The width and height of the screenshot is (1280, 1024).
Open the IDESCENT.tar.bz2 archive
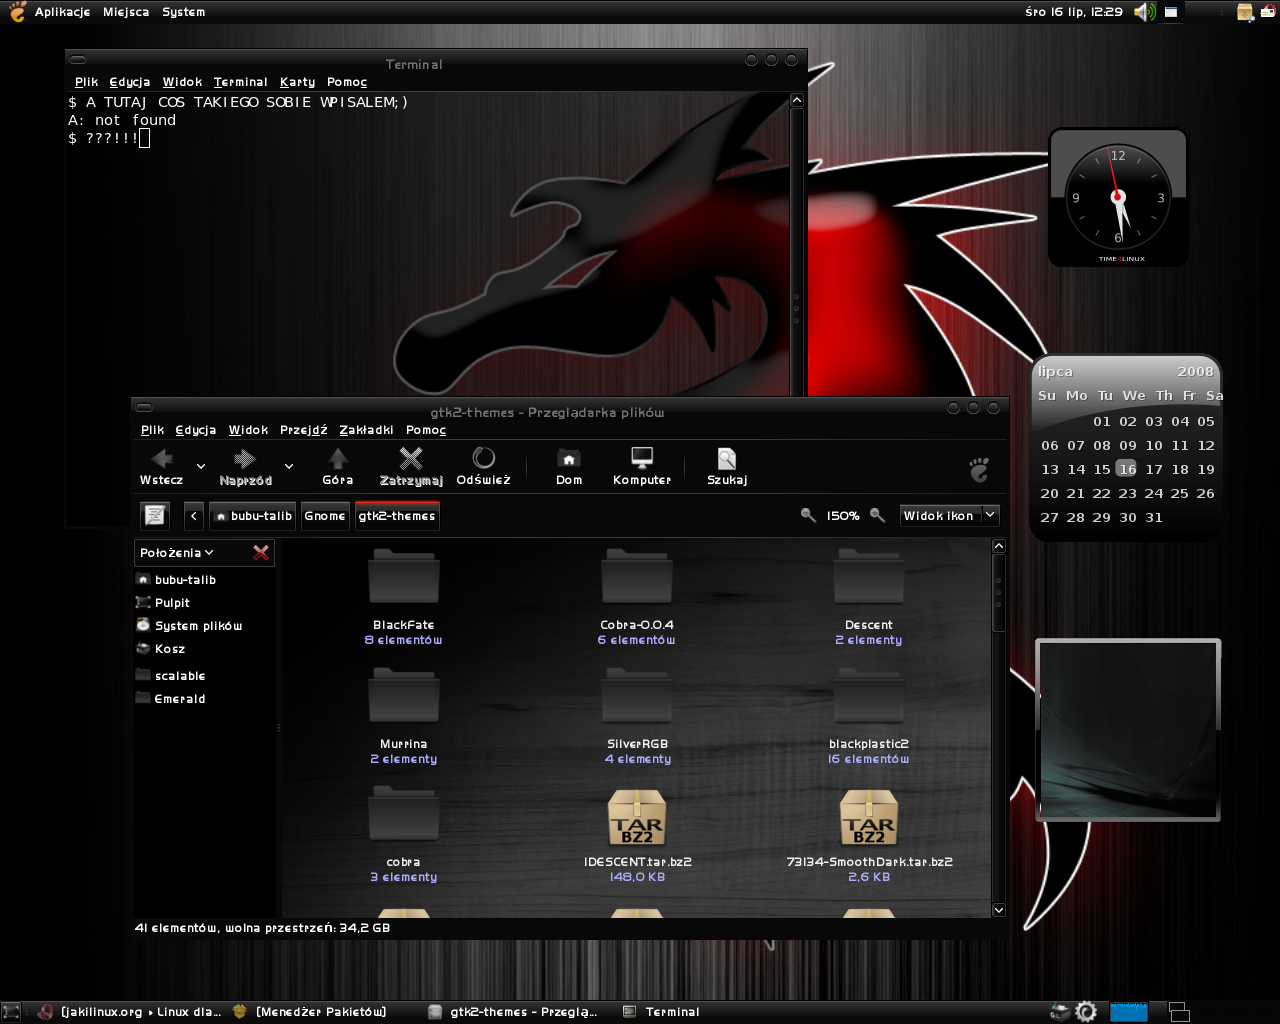pos(637,820)
